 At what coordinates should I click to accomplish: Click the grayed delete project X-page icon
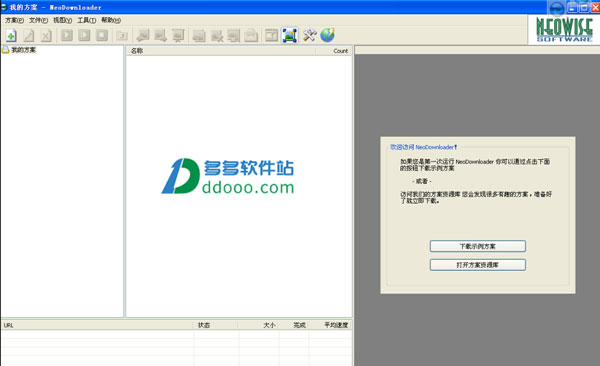tap(46, 36)
